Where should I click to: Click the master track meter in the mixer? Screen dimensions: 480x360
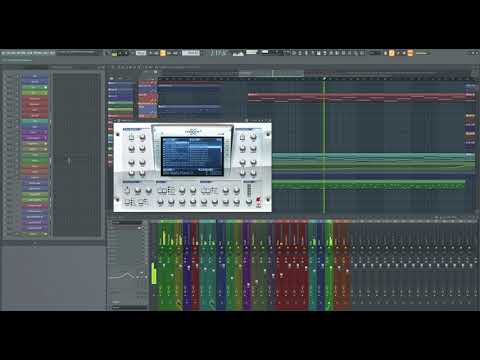(x=154, y=273)
